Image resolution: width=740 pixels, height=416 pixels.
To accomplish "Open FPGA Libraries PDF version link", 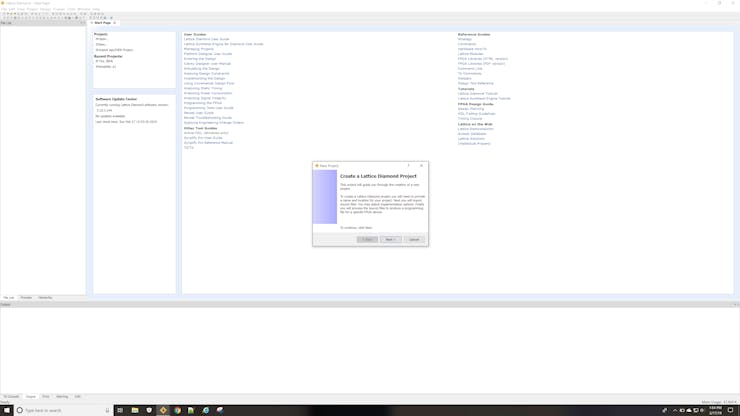I will (481, 64).
